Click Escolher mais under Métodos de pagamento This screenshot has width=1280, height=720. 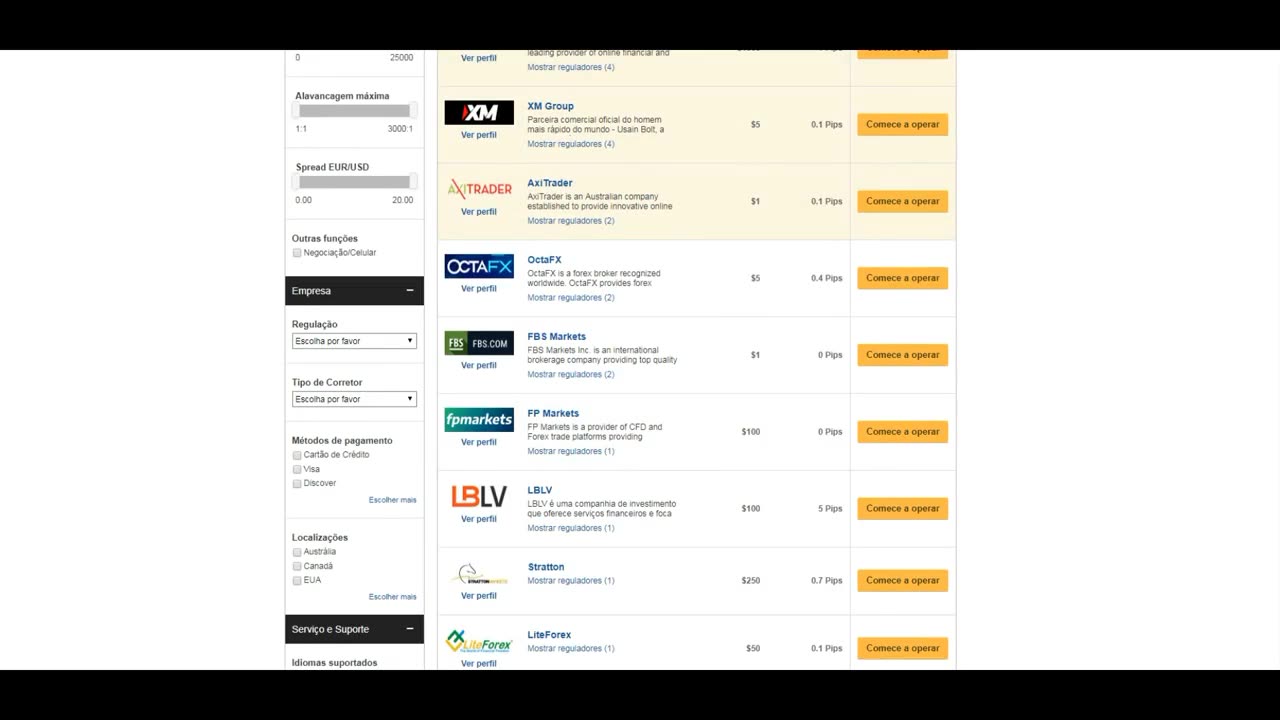coord(392,500)
